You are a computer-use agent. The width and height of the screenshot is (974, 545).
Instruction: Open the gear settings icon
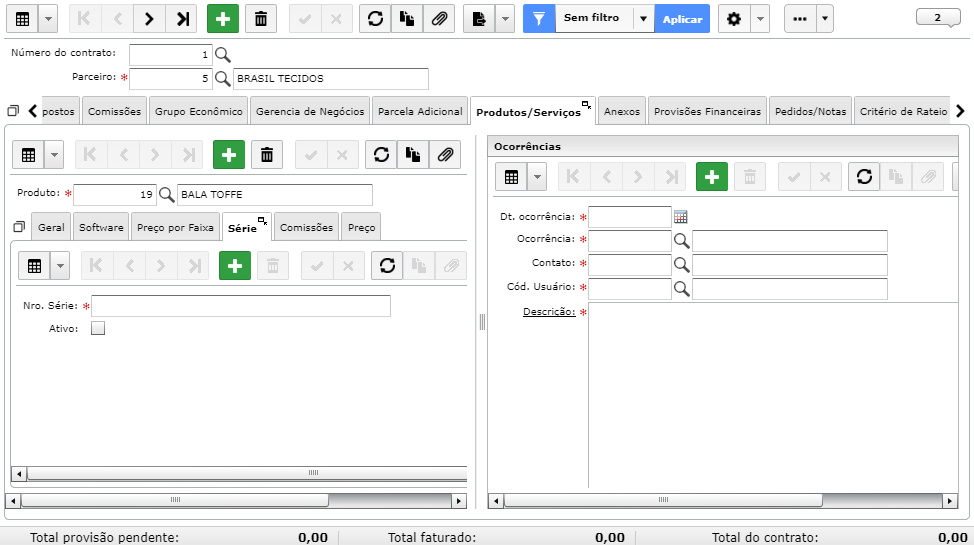[734, 19]
